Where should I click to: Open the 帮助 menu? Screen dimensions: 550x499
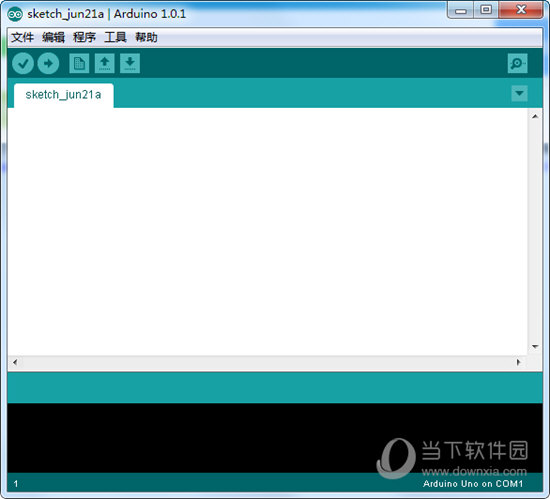(x=146, y=37)
